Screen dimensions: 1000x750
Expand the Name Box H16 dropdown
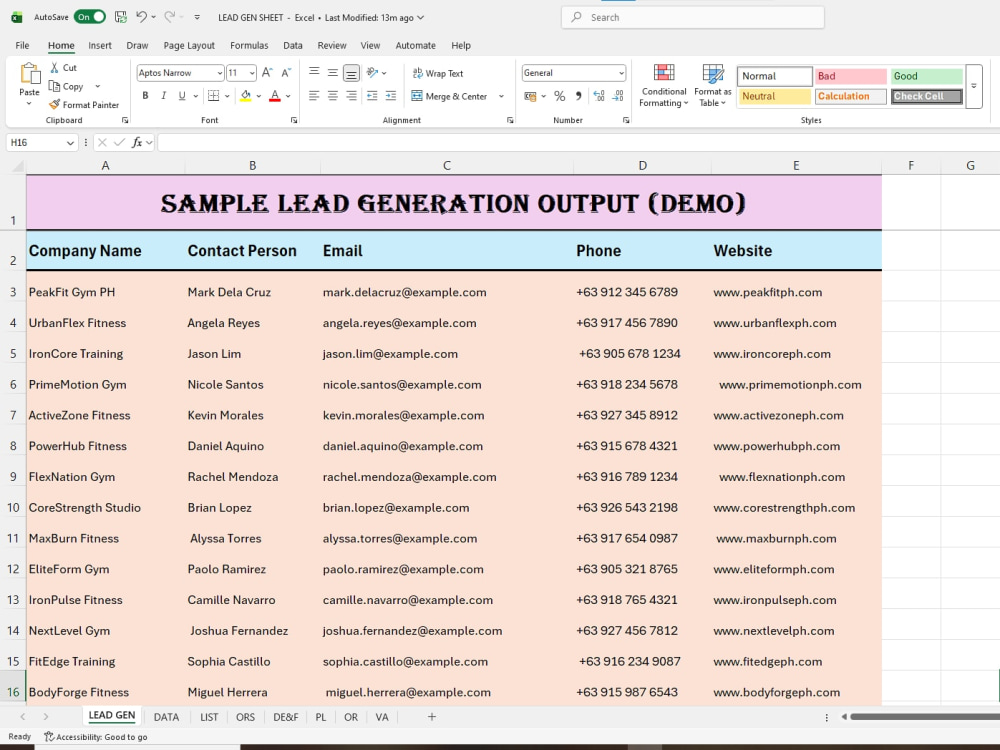(70, 142)
